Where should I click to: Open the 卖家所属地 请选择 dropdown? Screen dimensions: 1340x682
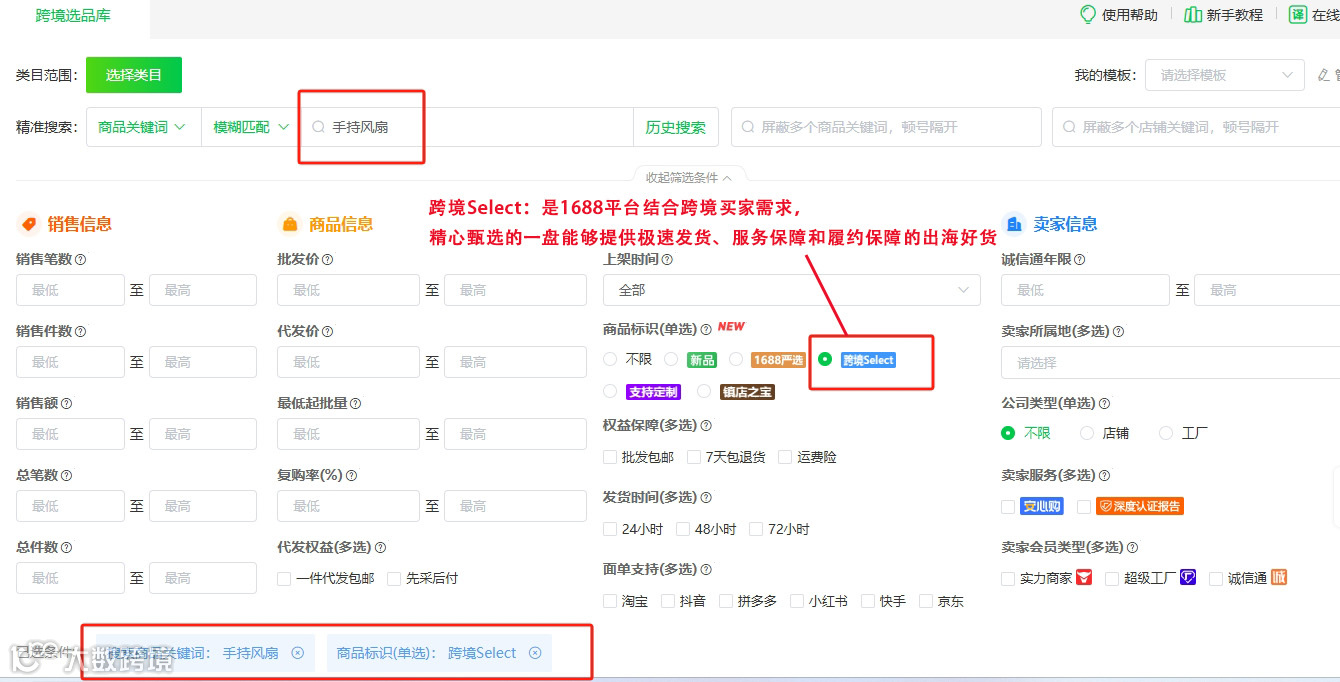click(1170, 362)
